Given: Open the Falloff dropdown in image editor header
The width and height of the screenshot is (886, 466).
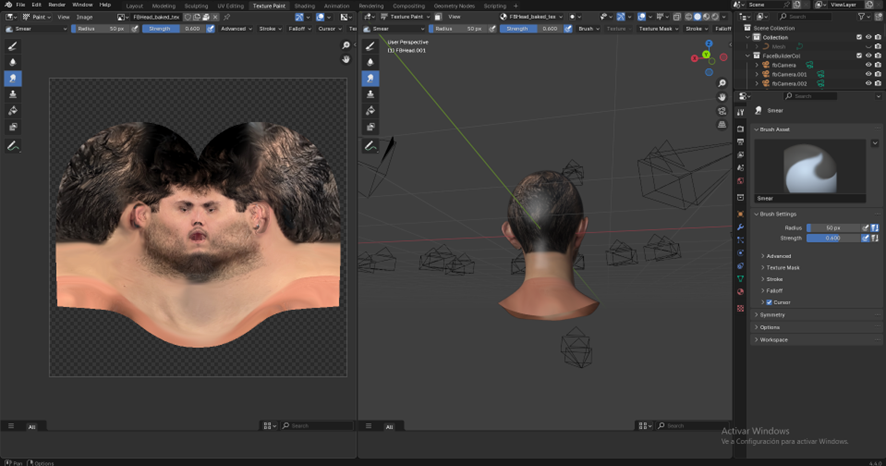Looking at the screenshot, I should 297,29.
